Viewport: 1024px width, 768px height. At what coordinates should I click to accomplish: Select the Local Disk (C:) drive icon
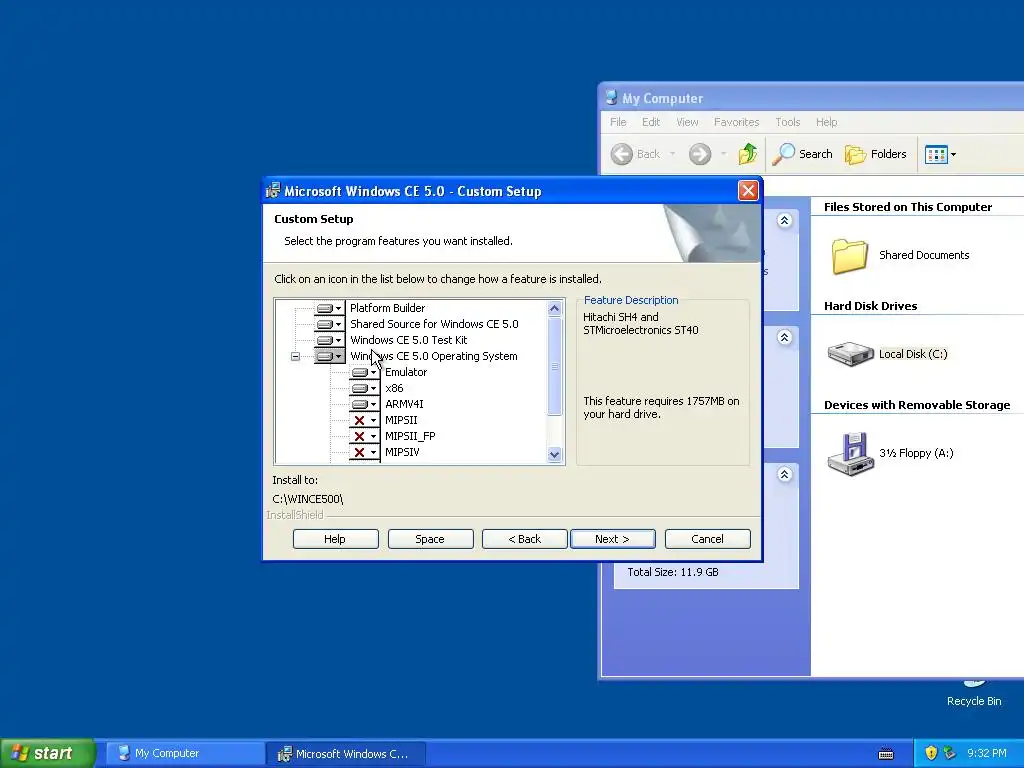[x=850, y=354]
